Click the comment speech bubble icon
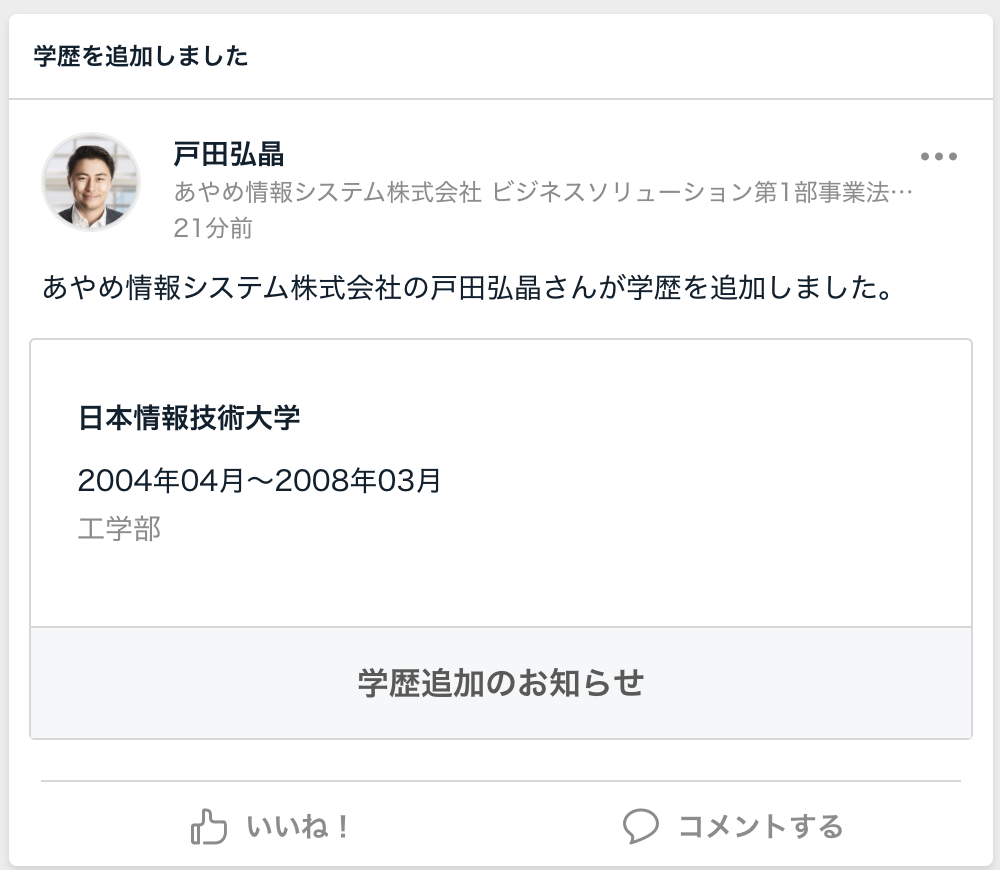 click(640, 826)
